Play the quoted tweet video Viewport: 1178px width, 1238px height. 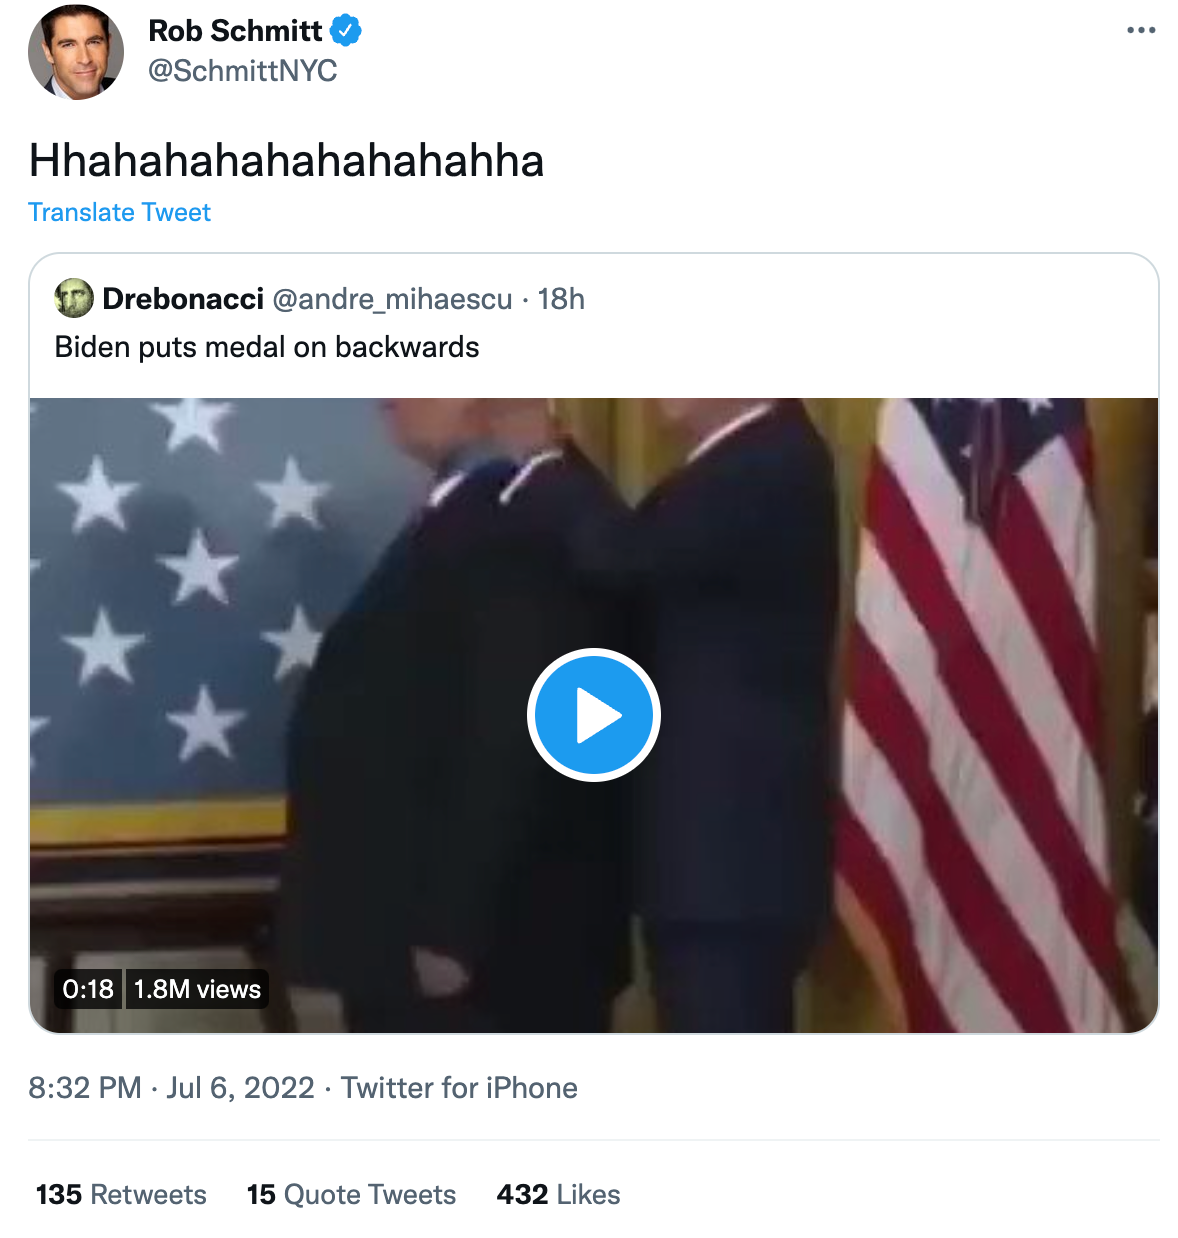click(x=593, y=715)
